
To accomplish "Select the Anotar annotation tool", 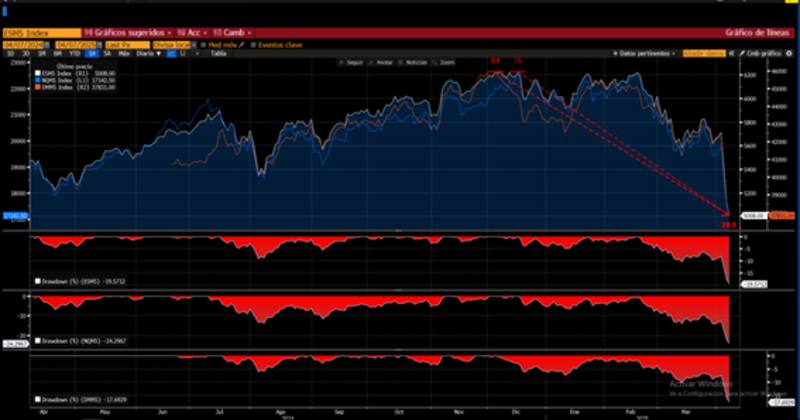I will pos(382,62).
